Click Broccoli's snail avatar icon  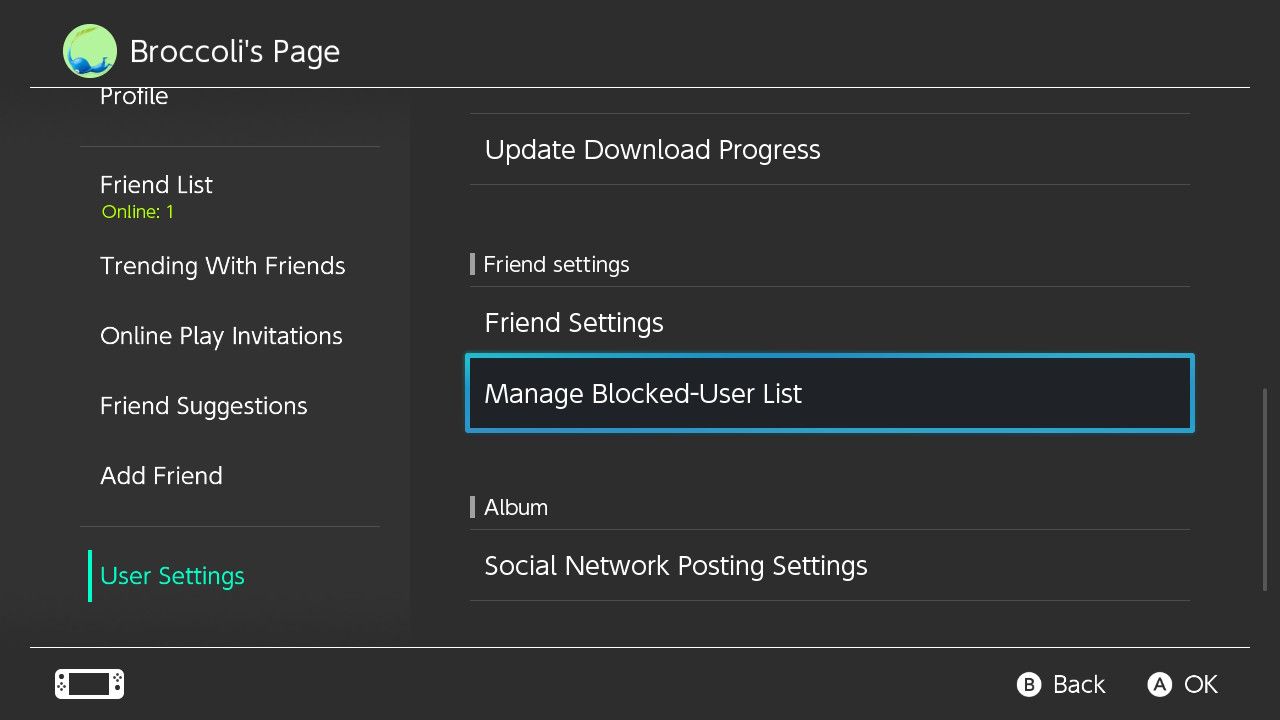[x=89, y=51]
